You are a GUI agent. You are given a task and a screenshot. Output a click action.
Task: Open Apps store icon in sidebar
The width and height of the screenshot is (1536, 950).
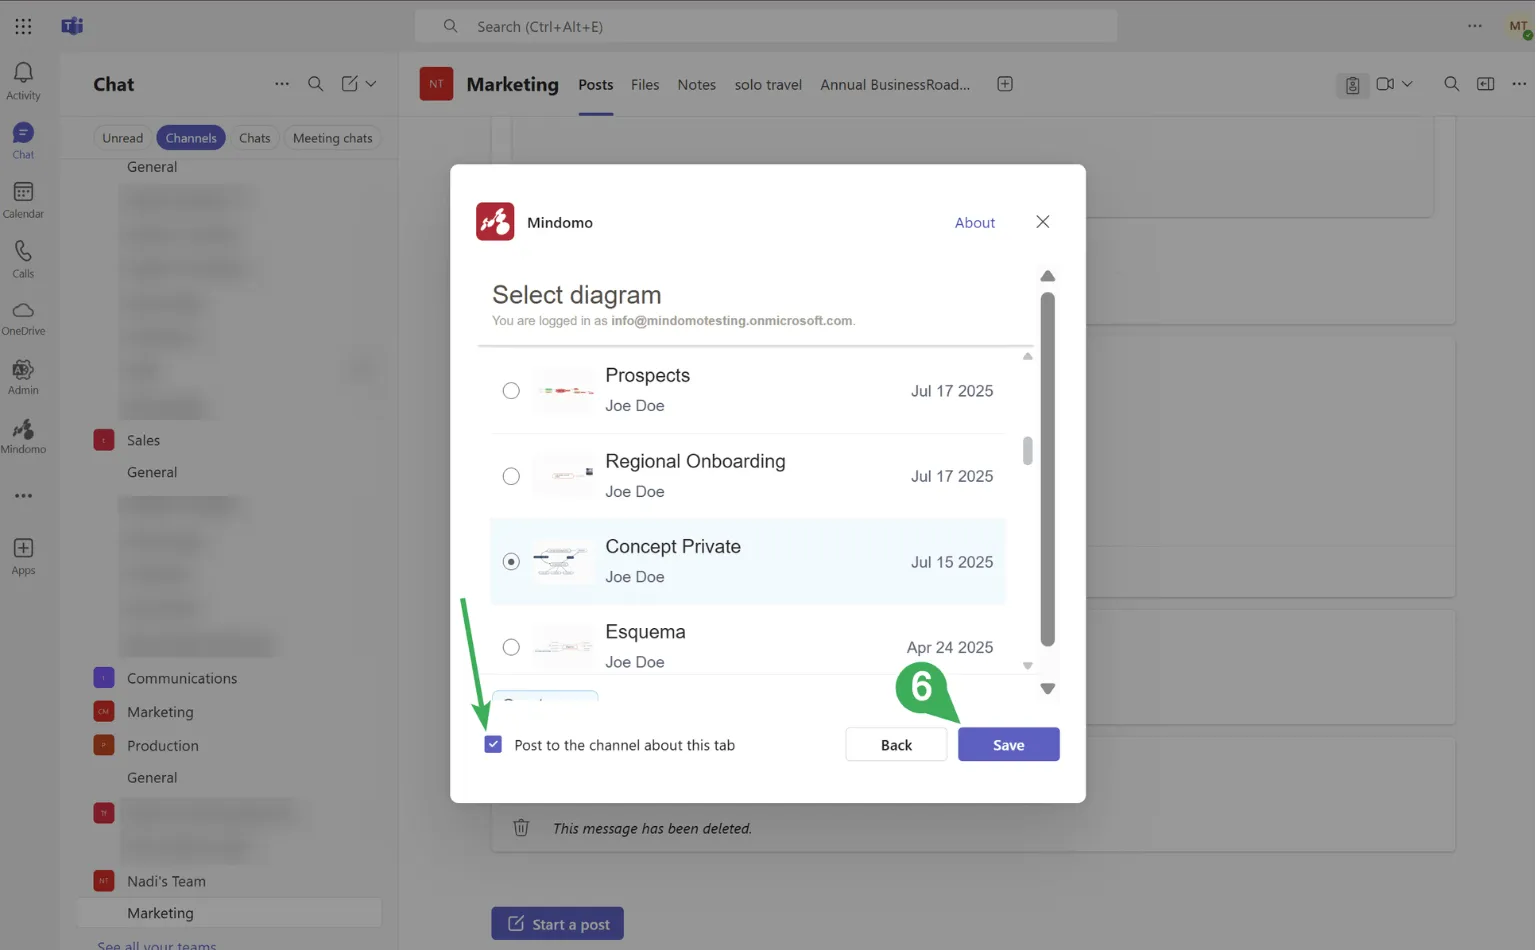click(x=23, y=555)
